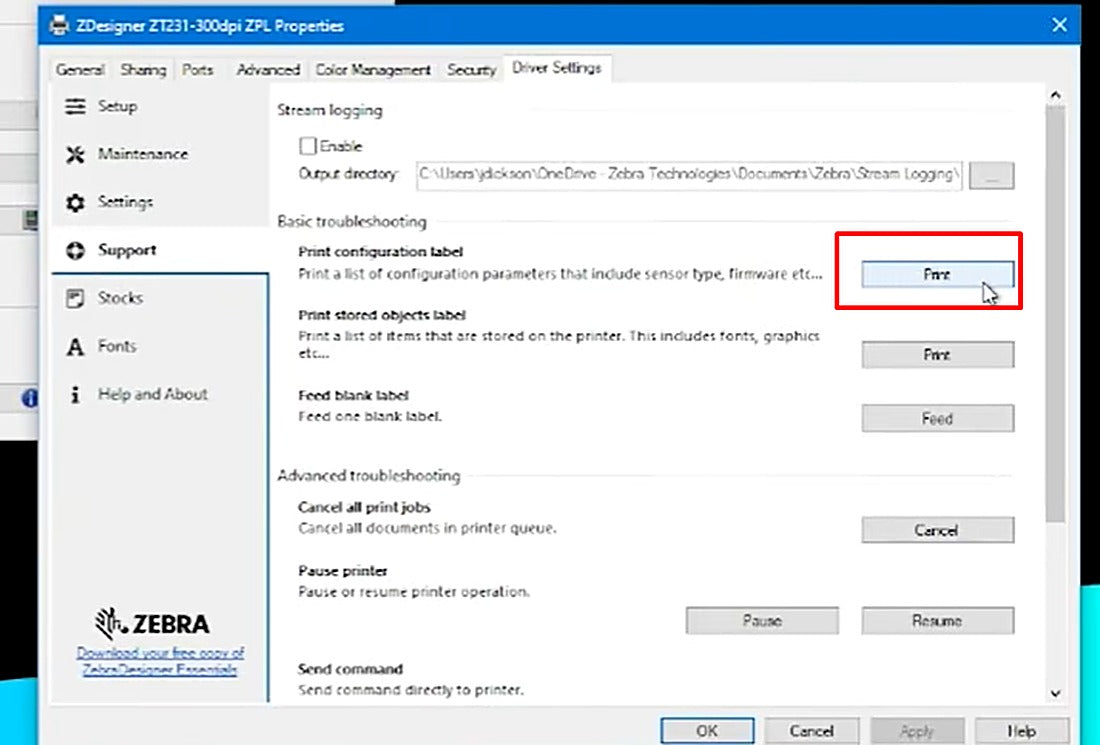Click the Stocks label icon
The width and height of the screenshot is (1100, 745).
coord(75,299)
